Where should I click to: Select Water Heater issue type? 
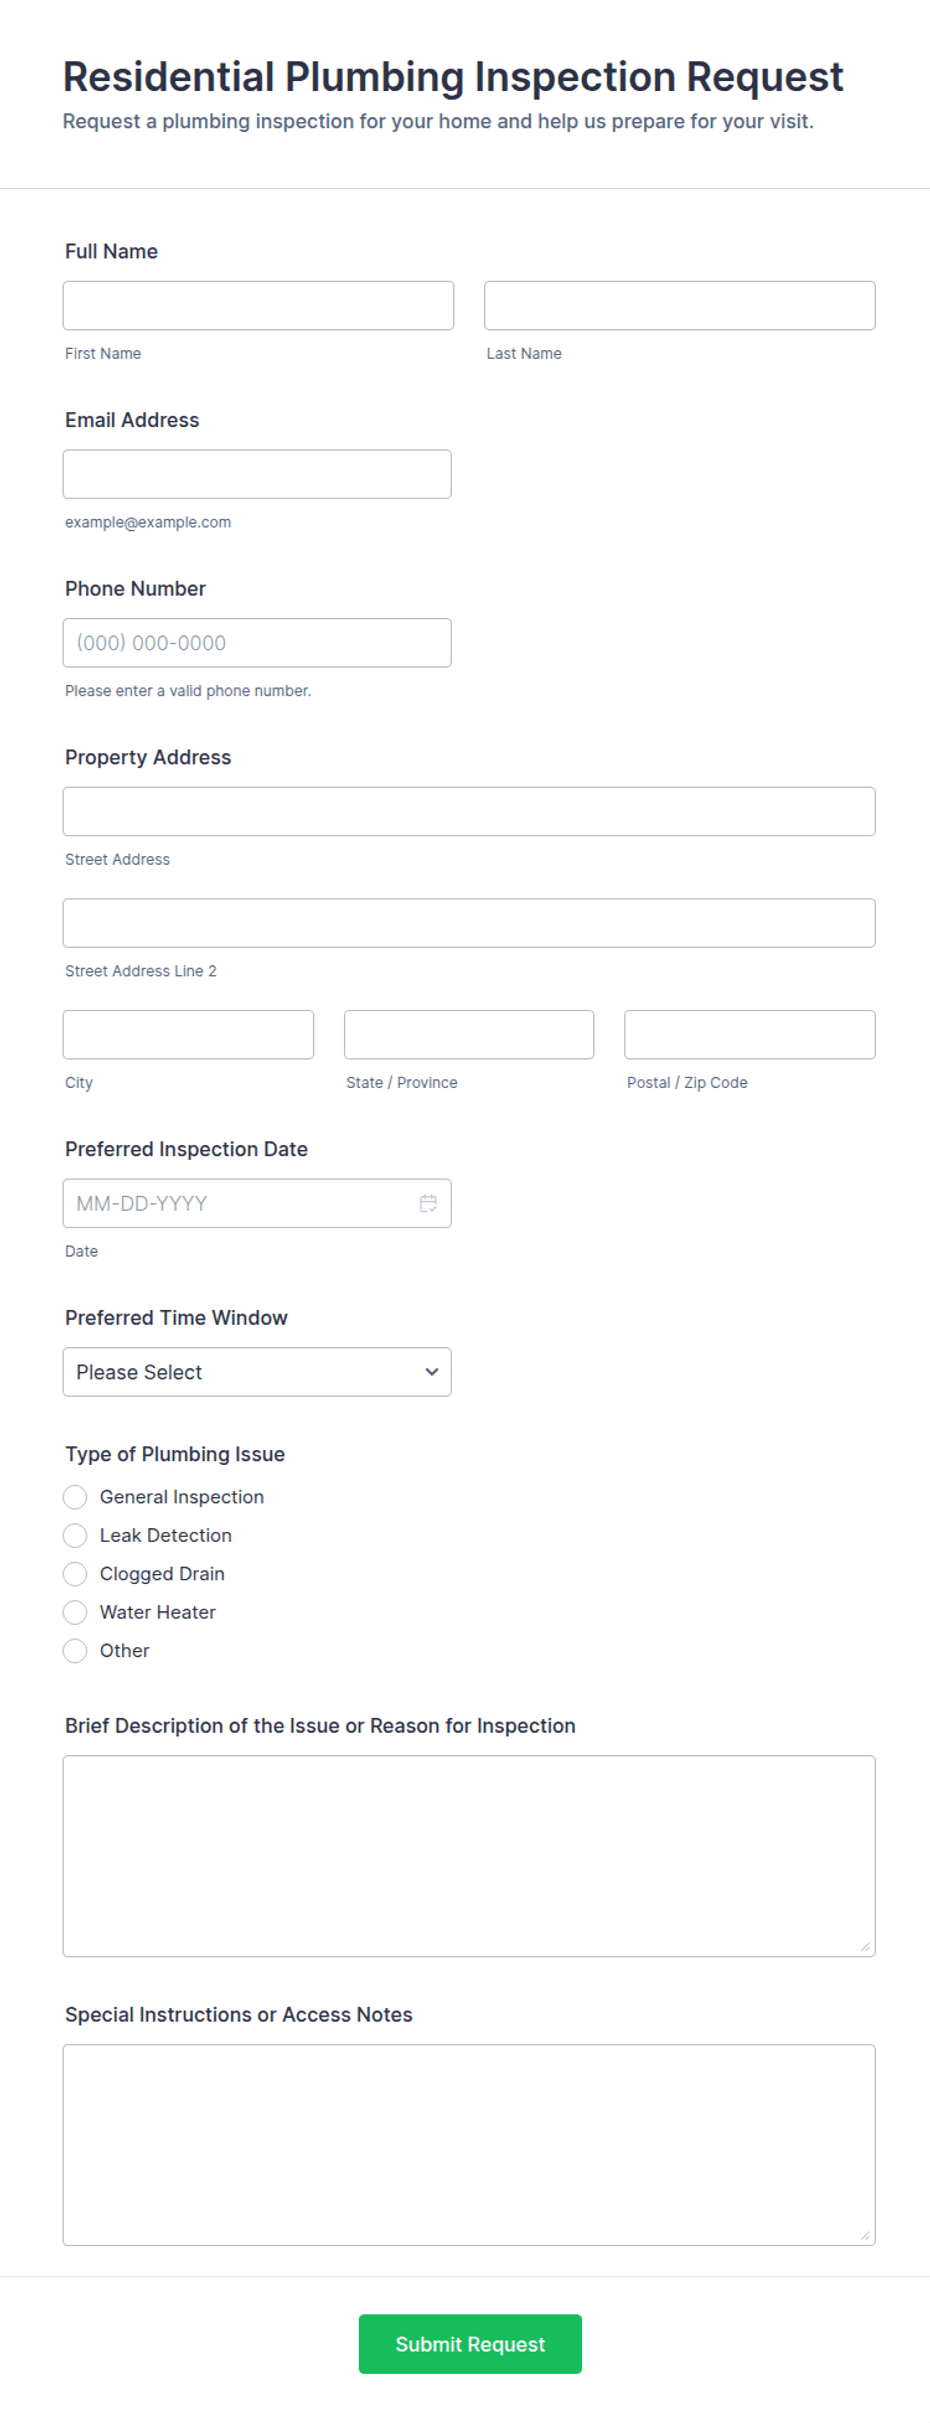pyautogui.click(x=75, y=1612)
